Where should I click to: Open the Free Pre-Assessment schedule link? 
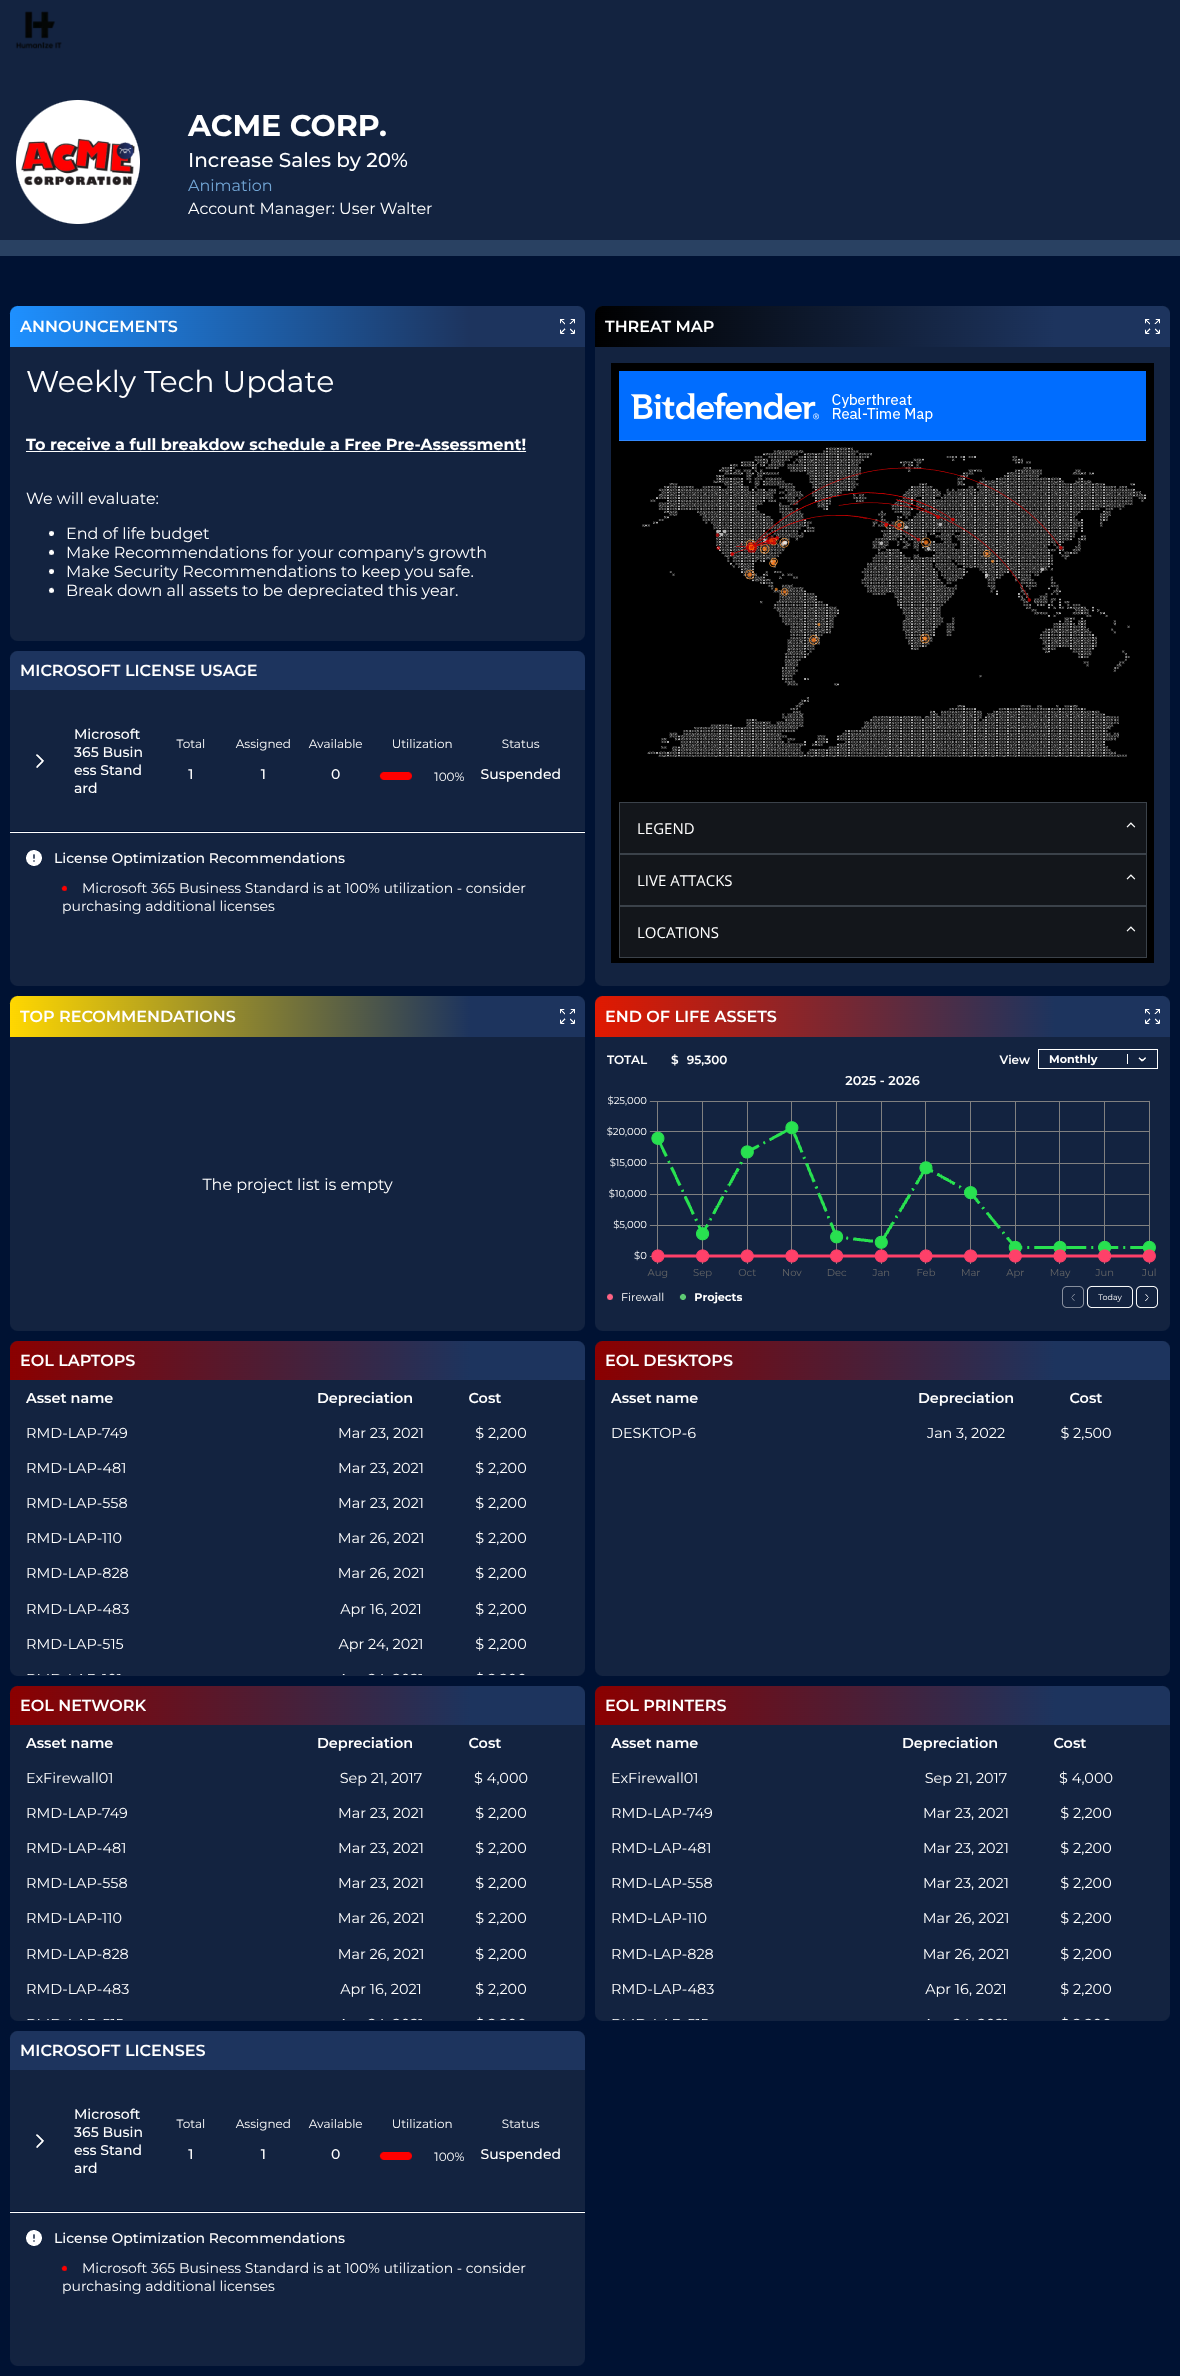click(x=276, y=444)
